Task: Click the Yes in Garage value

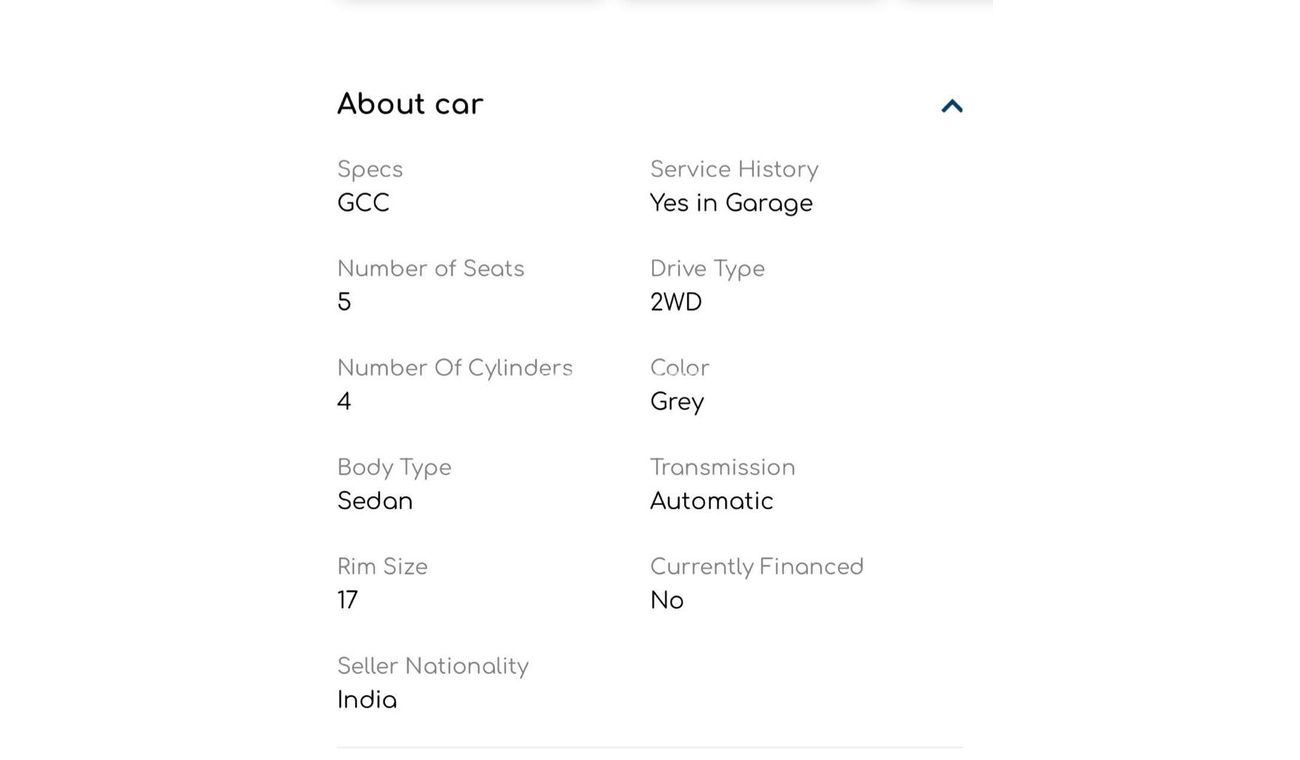Action: point(731,203)
